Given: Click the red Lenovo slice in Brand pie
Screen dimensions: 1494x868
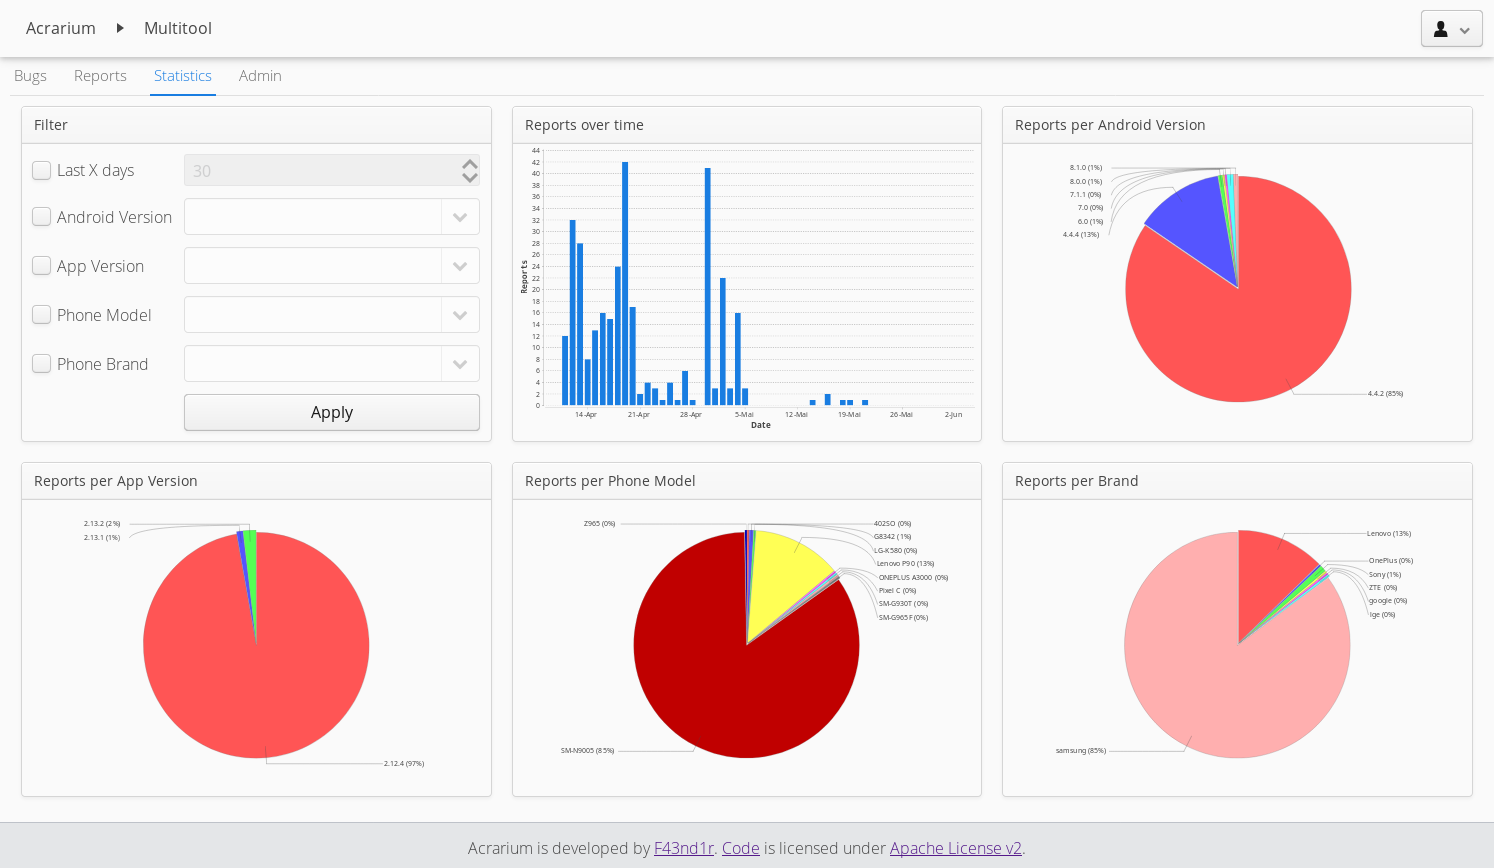Looking at the screenshot, I should tap(1268, 575).
